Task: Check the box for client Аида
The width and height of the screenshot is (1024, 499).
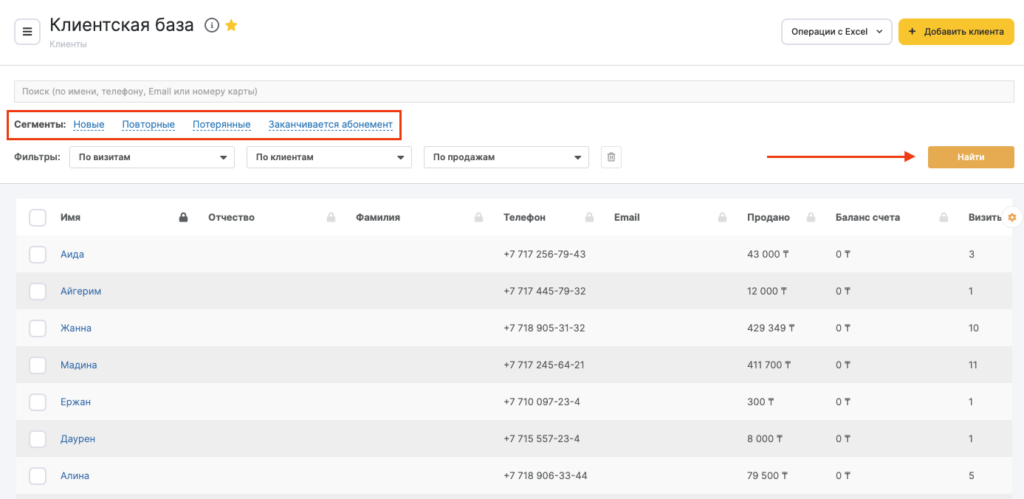Action: click(x=37, y=254)
